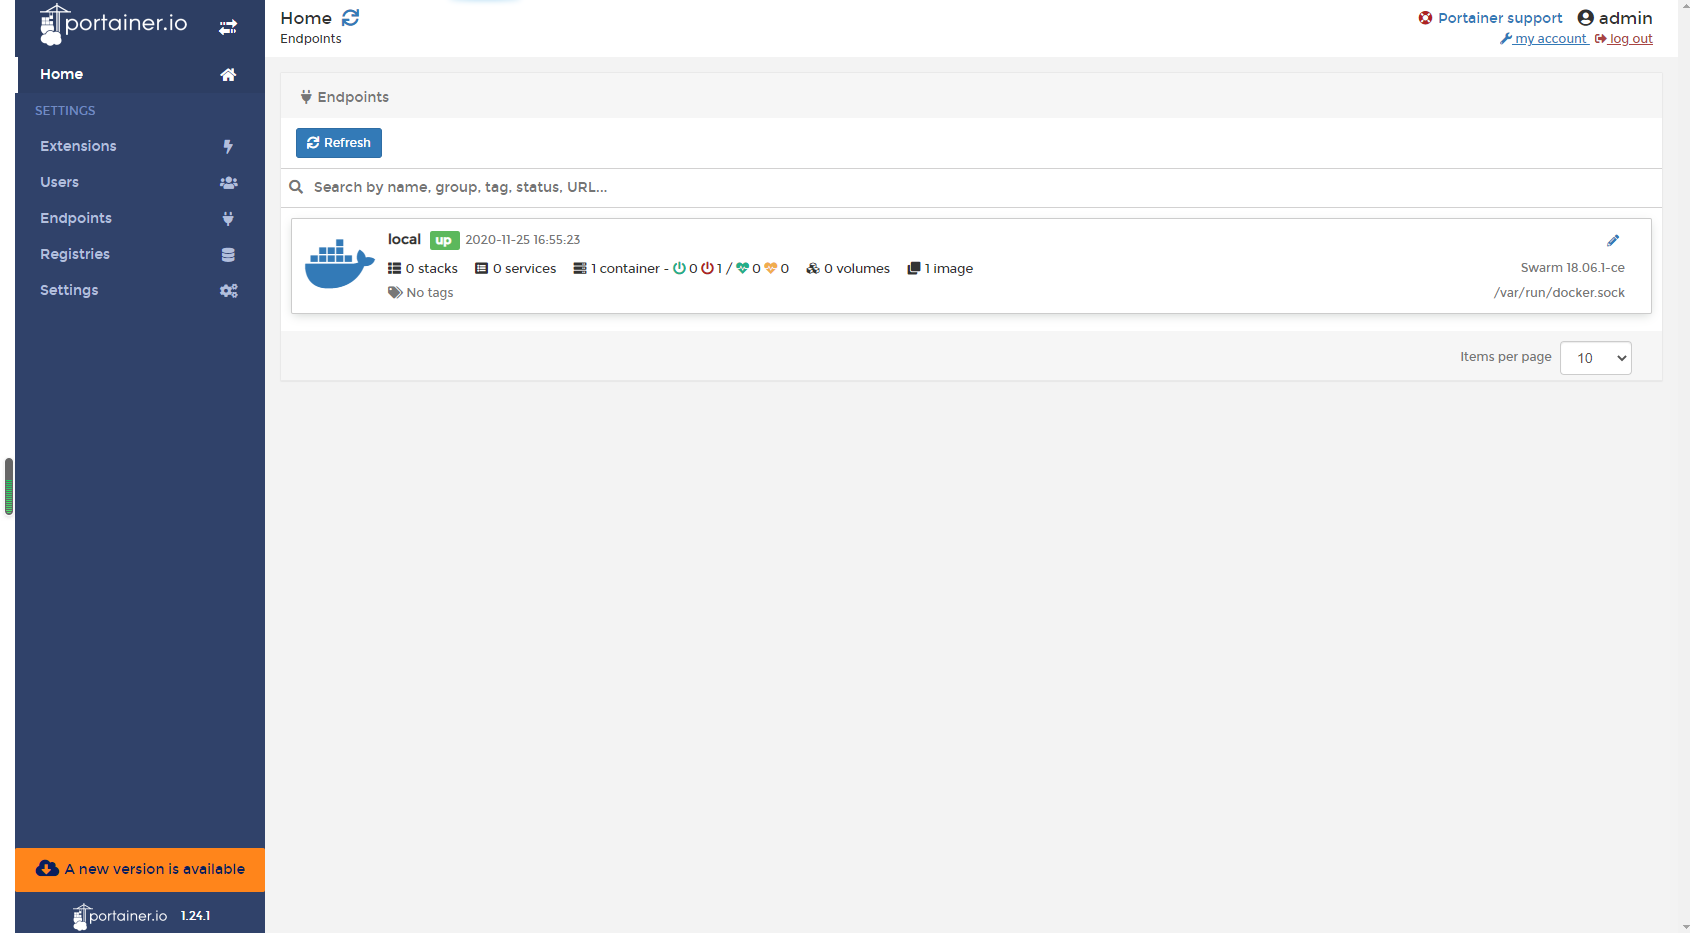The image size is (1690, 933).
Task: Open the Items per page dropdown
Action: [1595, 358]
